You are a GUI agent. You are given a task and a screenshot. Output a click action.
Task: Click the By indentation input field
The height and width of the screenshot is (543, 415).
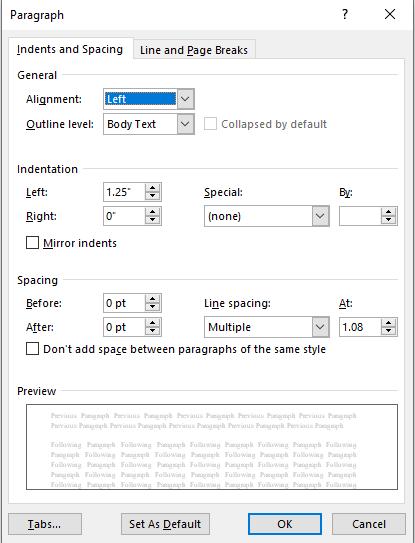click(360, 216)
